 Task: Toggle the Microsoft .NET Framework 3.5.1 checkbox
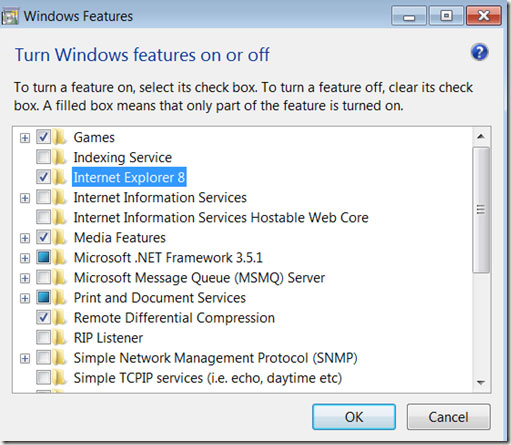(x=43, y=257)
